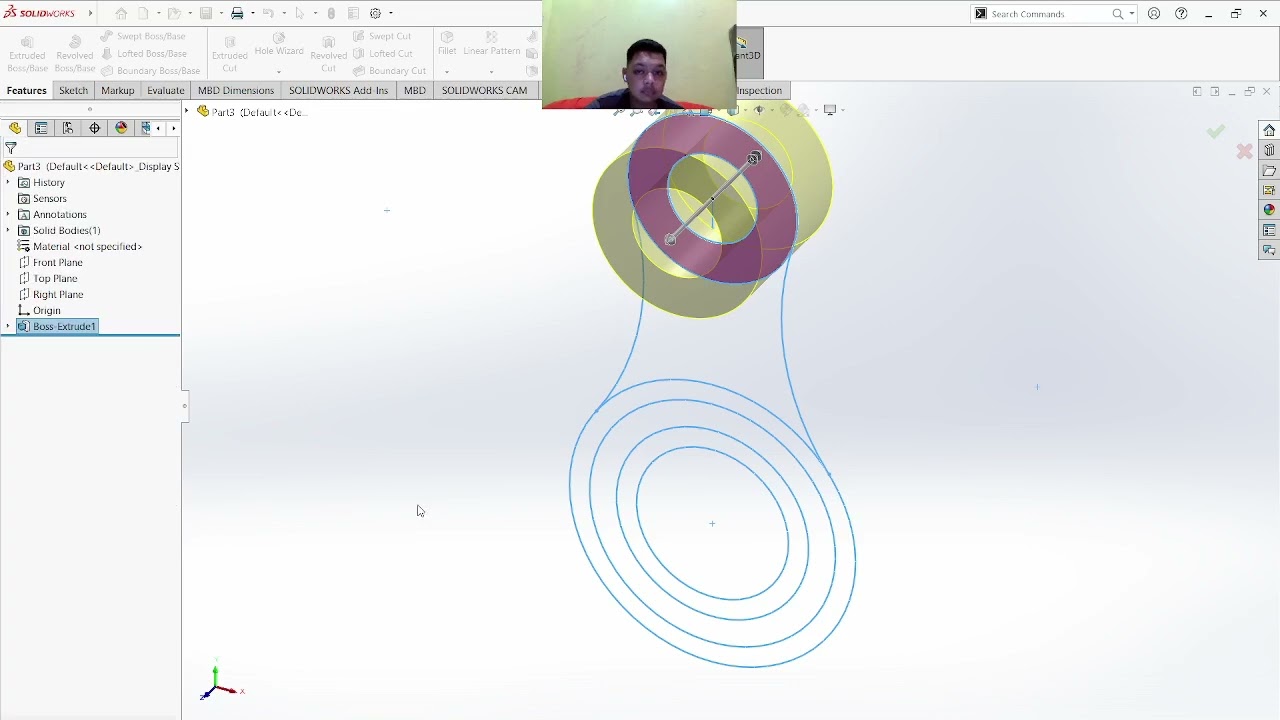Click the Undo icon
The image size is (1280, 720).
click(x=268, y=13)
